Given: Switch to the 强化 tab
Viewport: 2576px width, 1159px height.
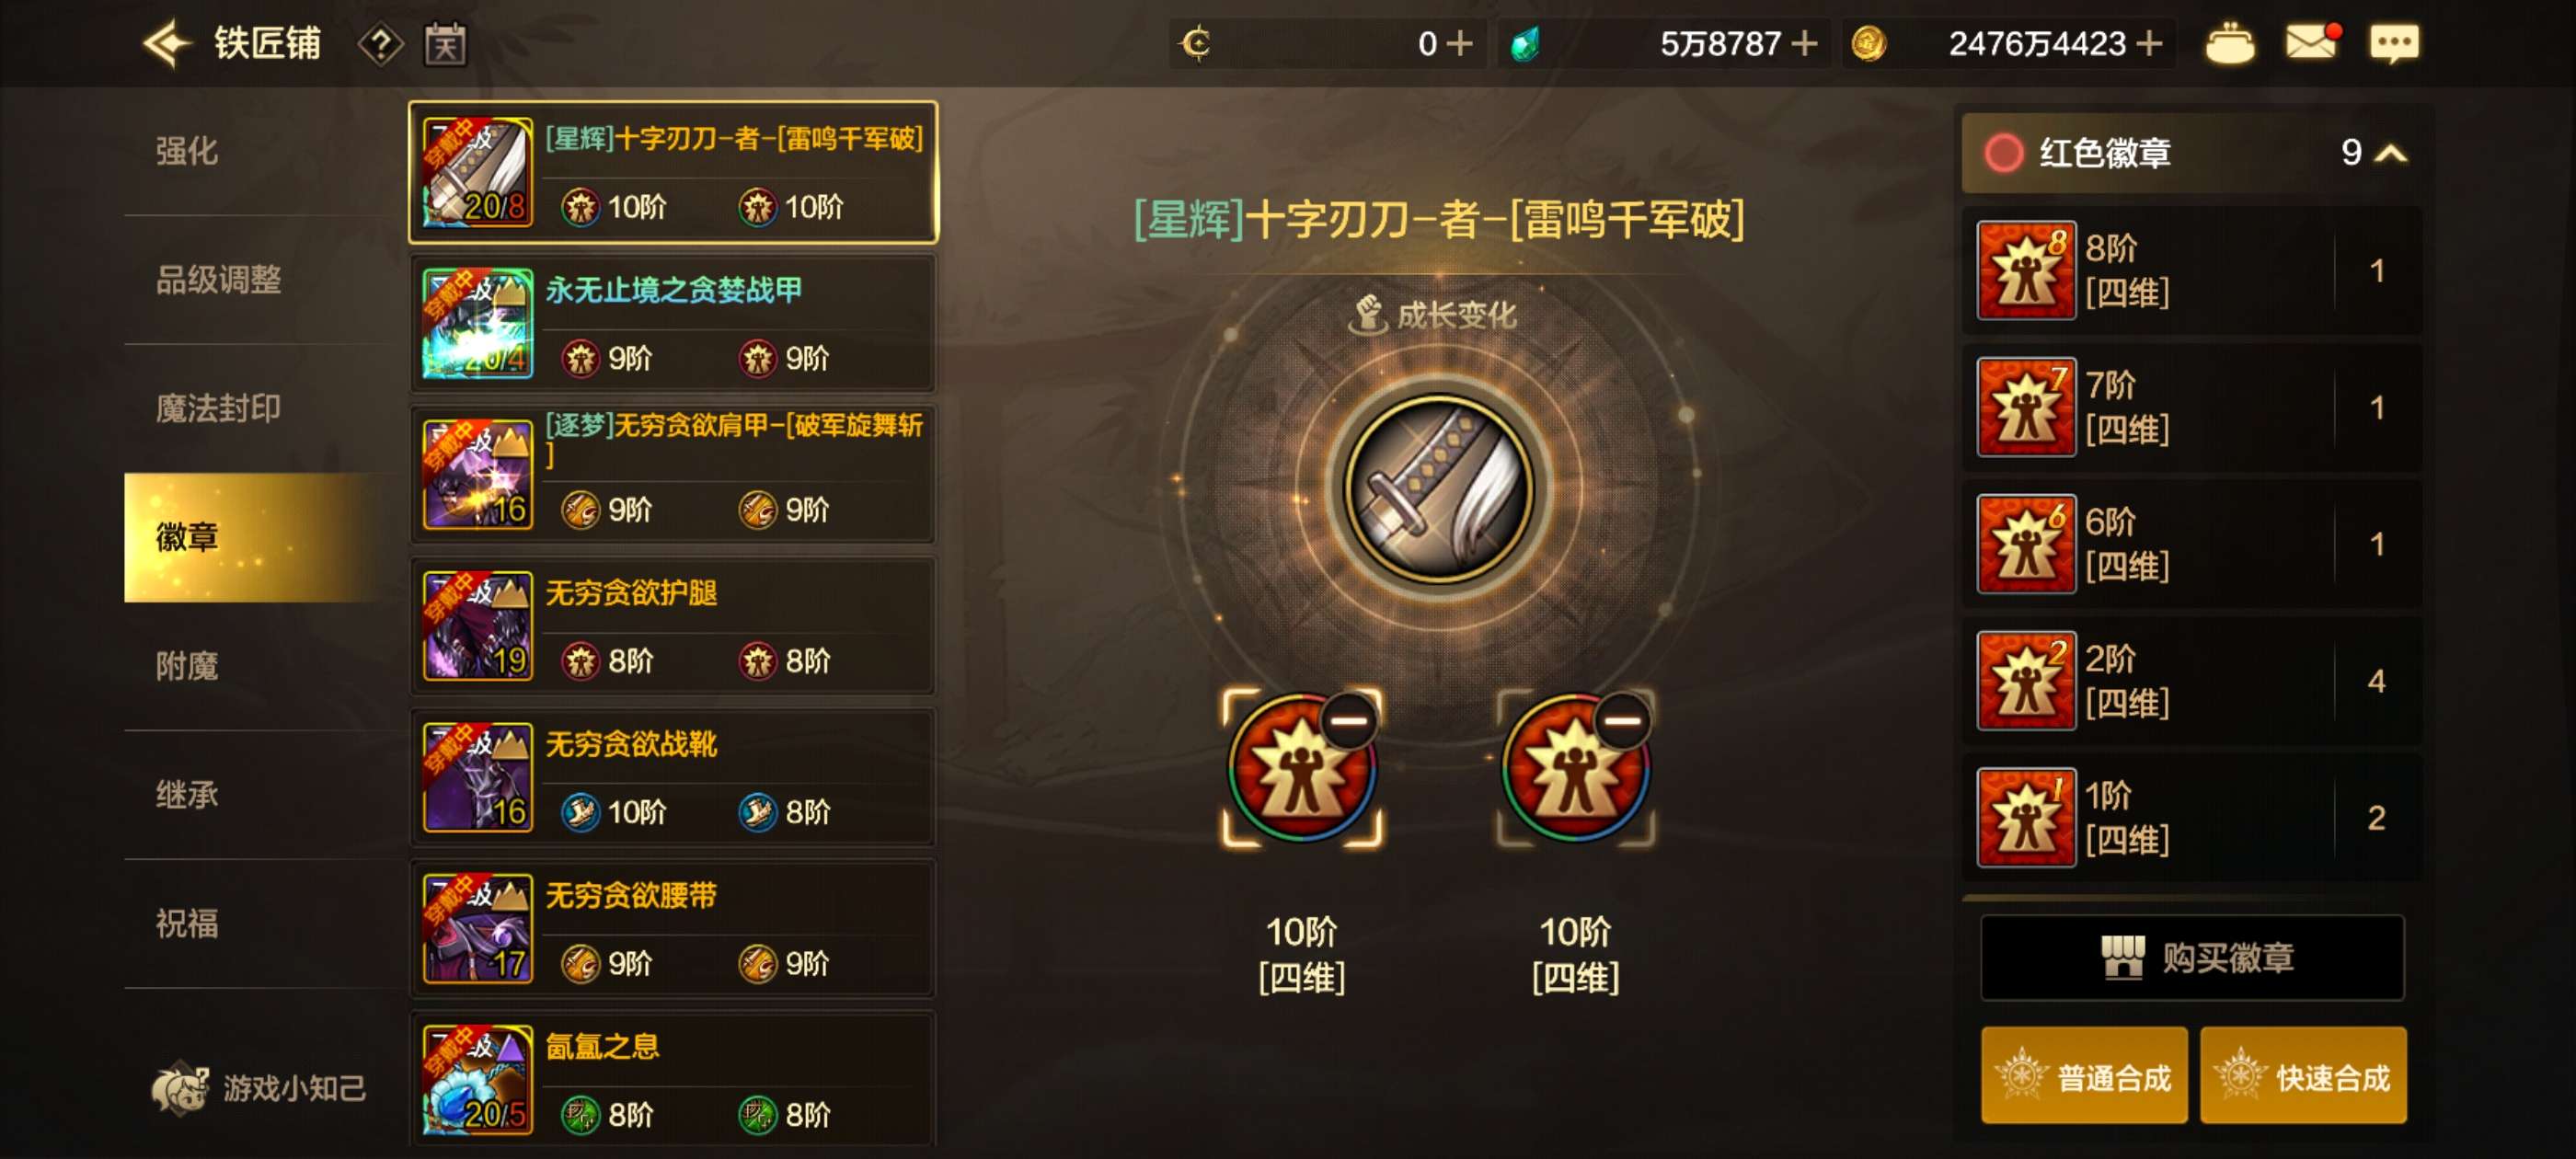Looking at the screenshot, I should click(x=187, y=151).
